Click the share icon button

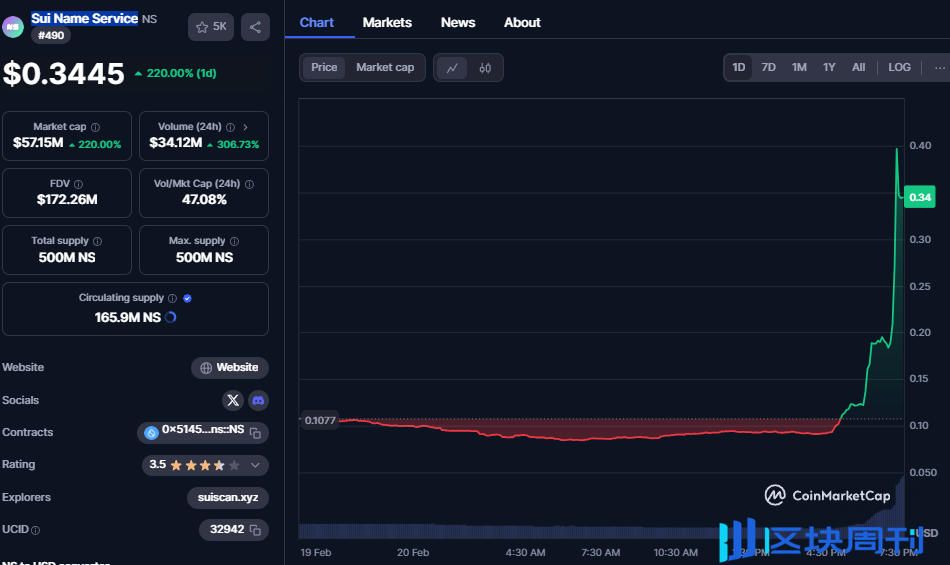click(255, 27)
